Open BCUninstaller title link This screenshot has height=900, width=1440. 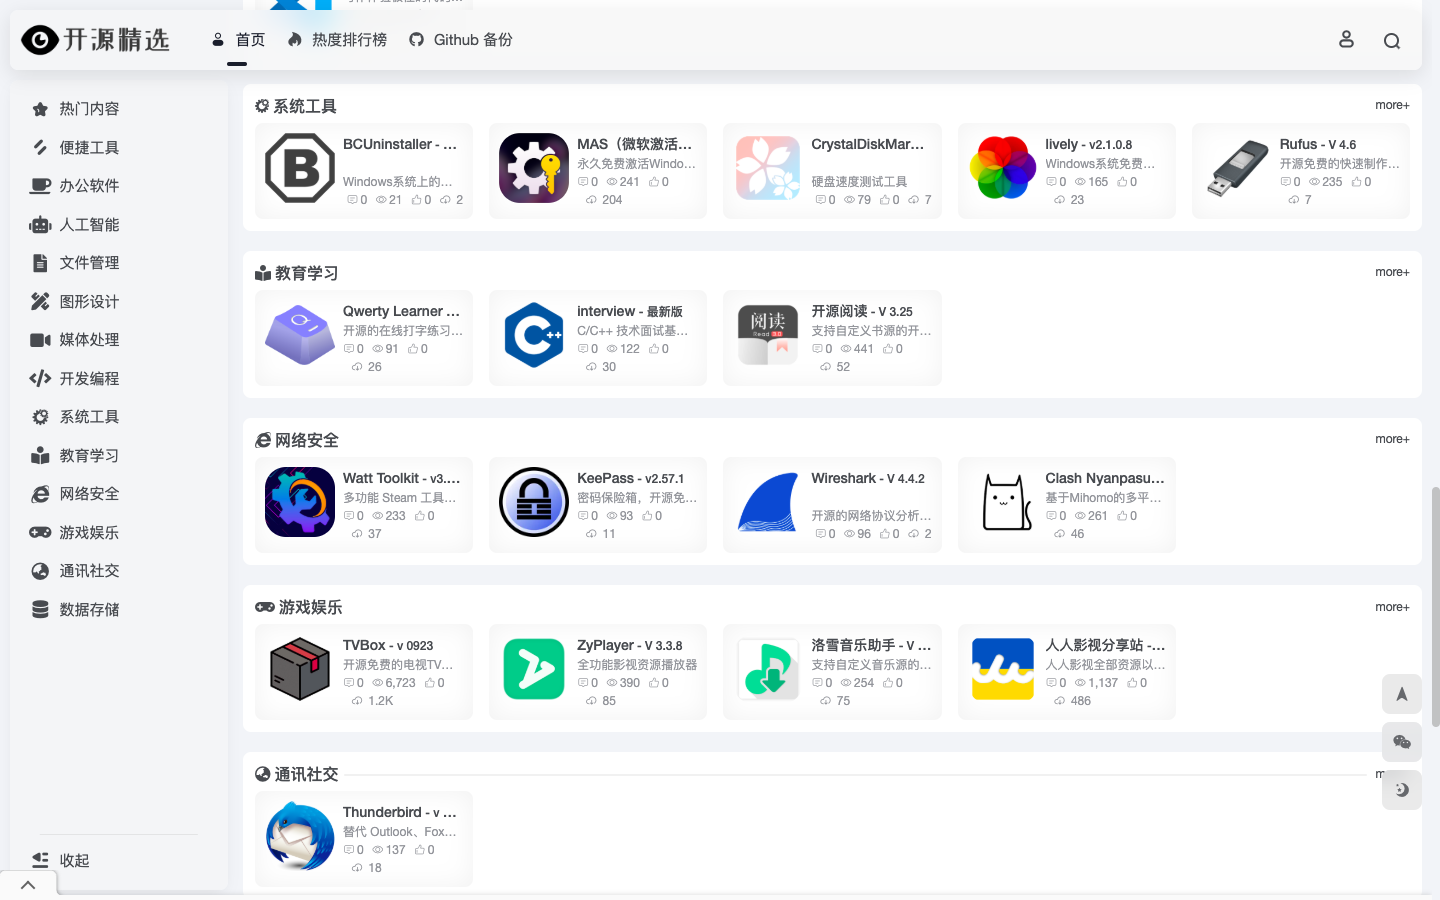point(400,144)
